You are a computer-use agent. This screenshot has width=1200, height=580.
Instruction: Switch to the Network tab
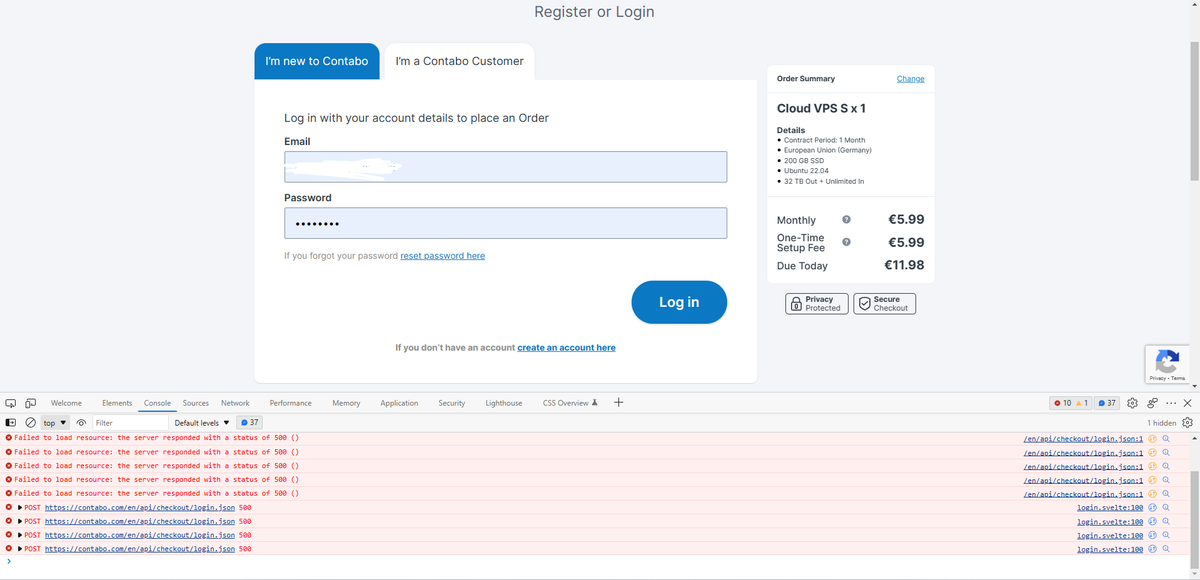coord(235,403)
